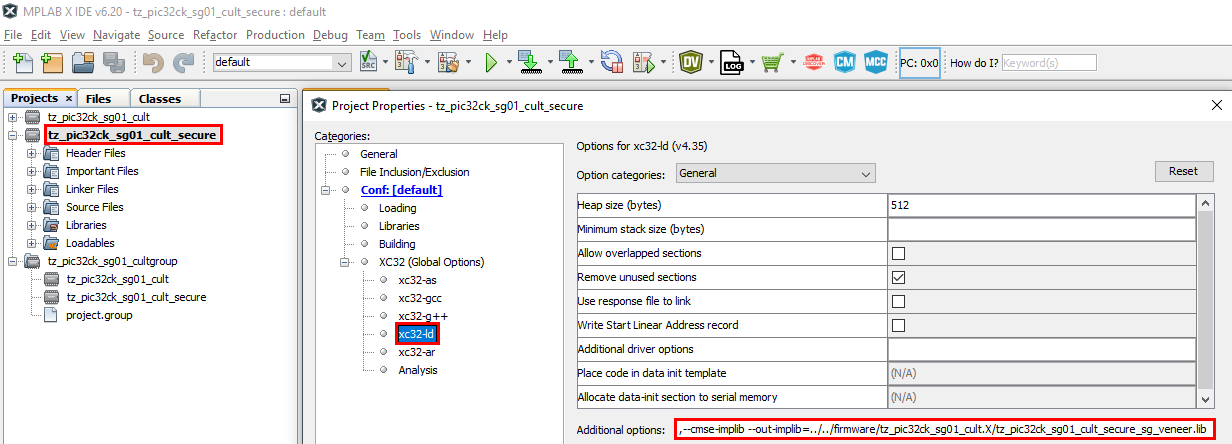The width and height of the screenshot is (1232, 444).
Task: Click the New File toolbar icon
Action: 25,62
